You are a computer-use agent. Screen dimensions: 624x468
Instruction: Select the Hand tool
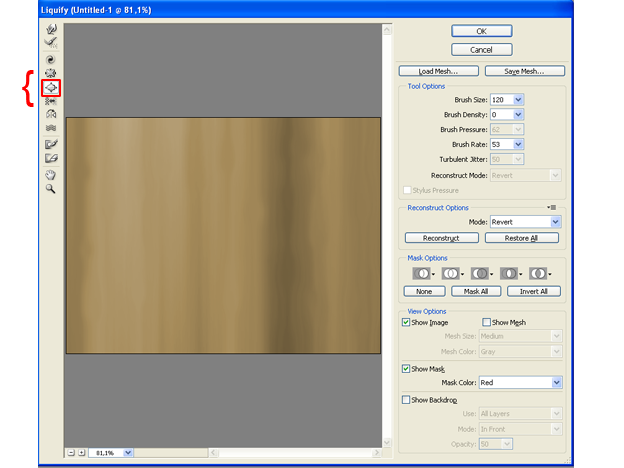click(x=51, y=175)
